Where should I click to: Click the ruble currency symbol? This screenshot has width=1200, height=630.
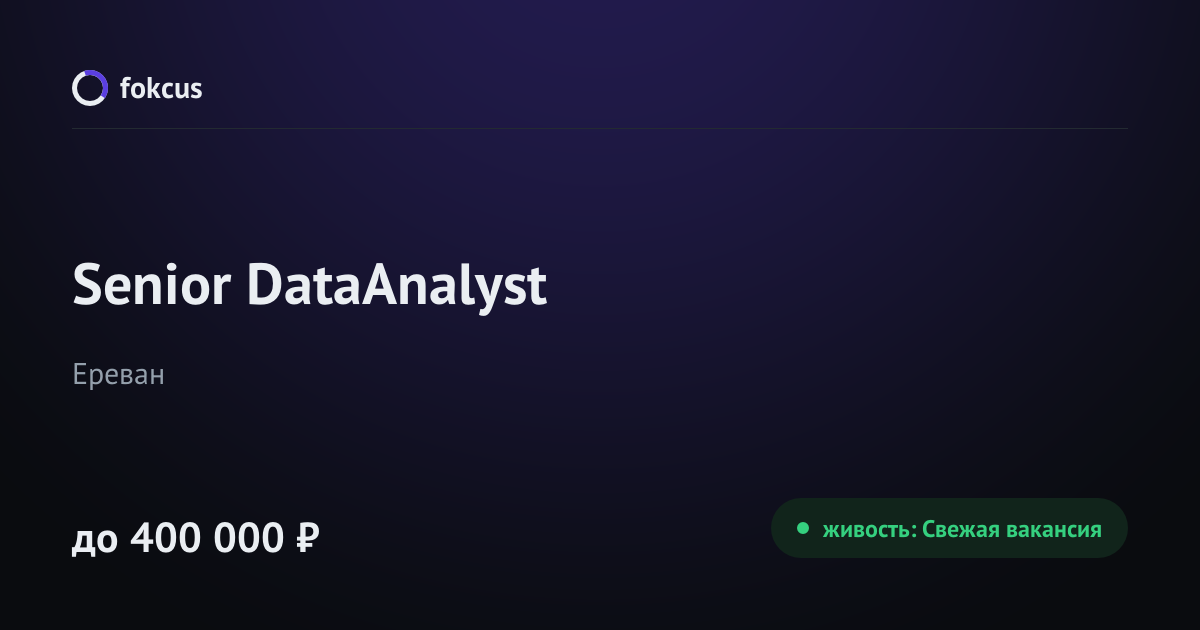coord(307,539)
